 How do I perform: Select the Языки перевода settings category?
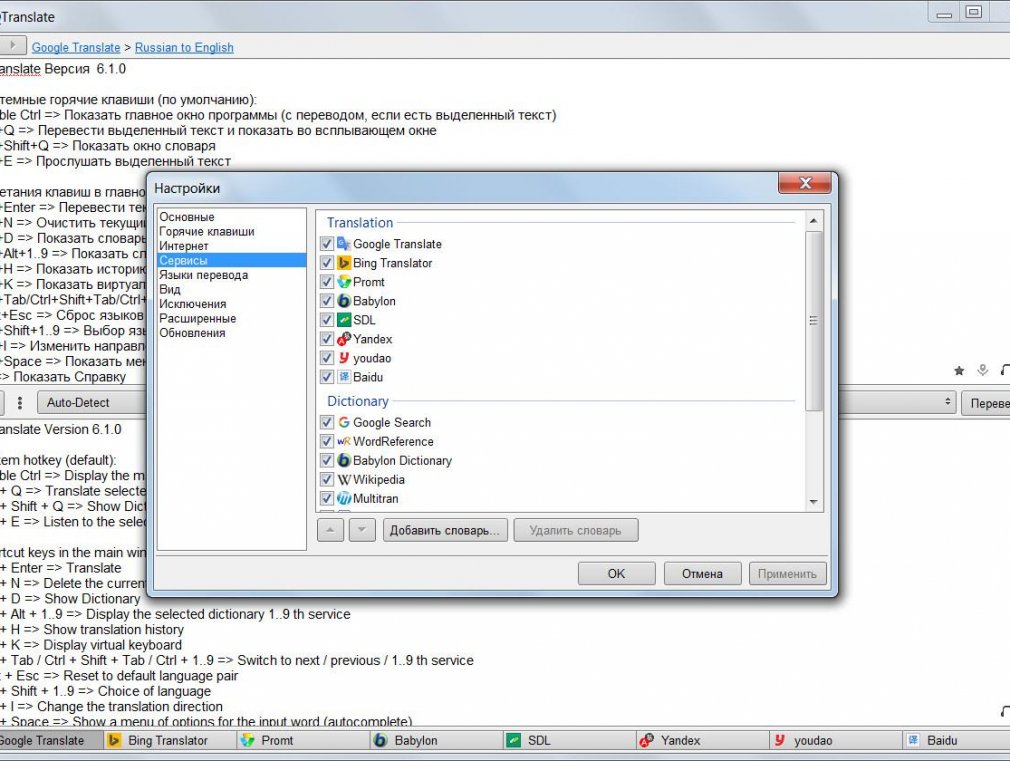click(231, 275)
